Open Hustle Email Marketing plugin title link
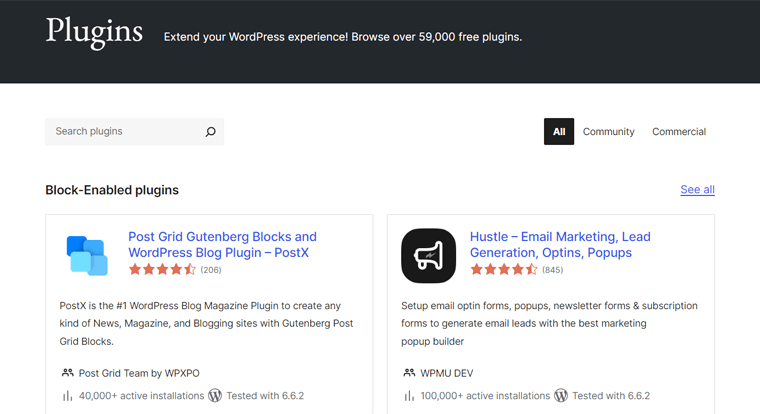The image size is (760, 414). 560,244
